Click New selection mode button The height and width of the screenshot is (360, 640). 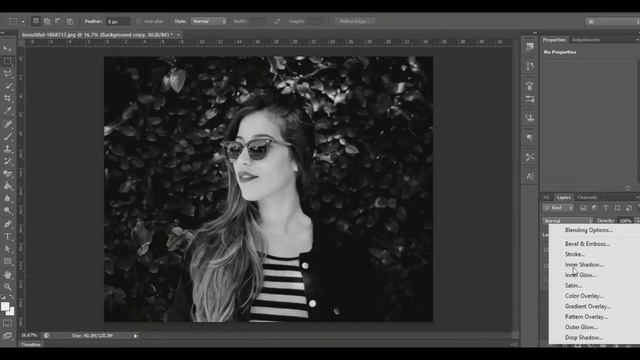(36, 21)
